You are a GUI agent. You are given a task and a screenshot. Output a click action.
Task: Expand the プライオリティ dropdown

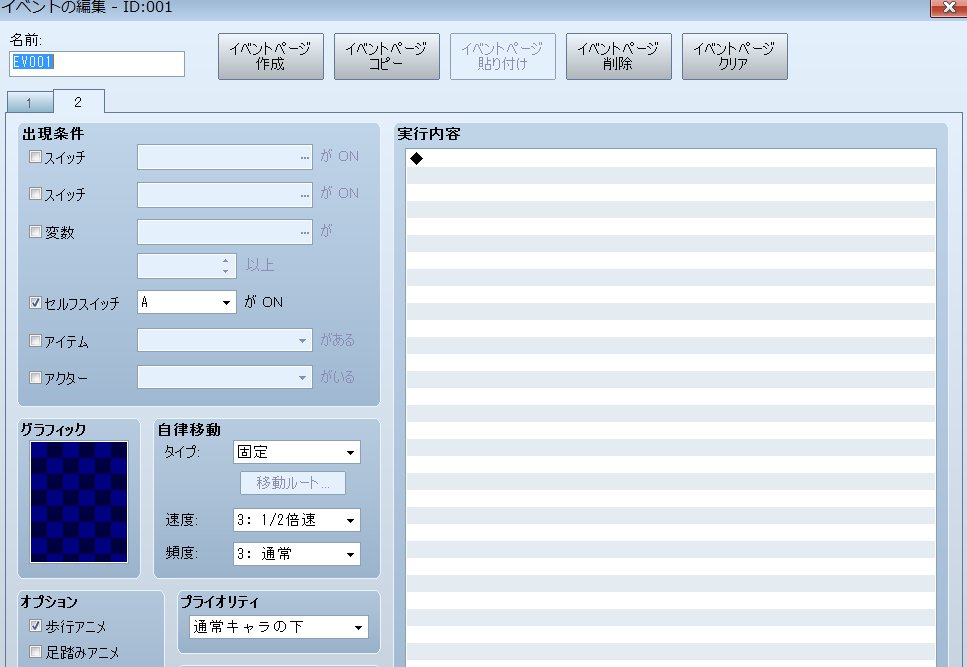[x=279, y=627]
